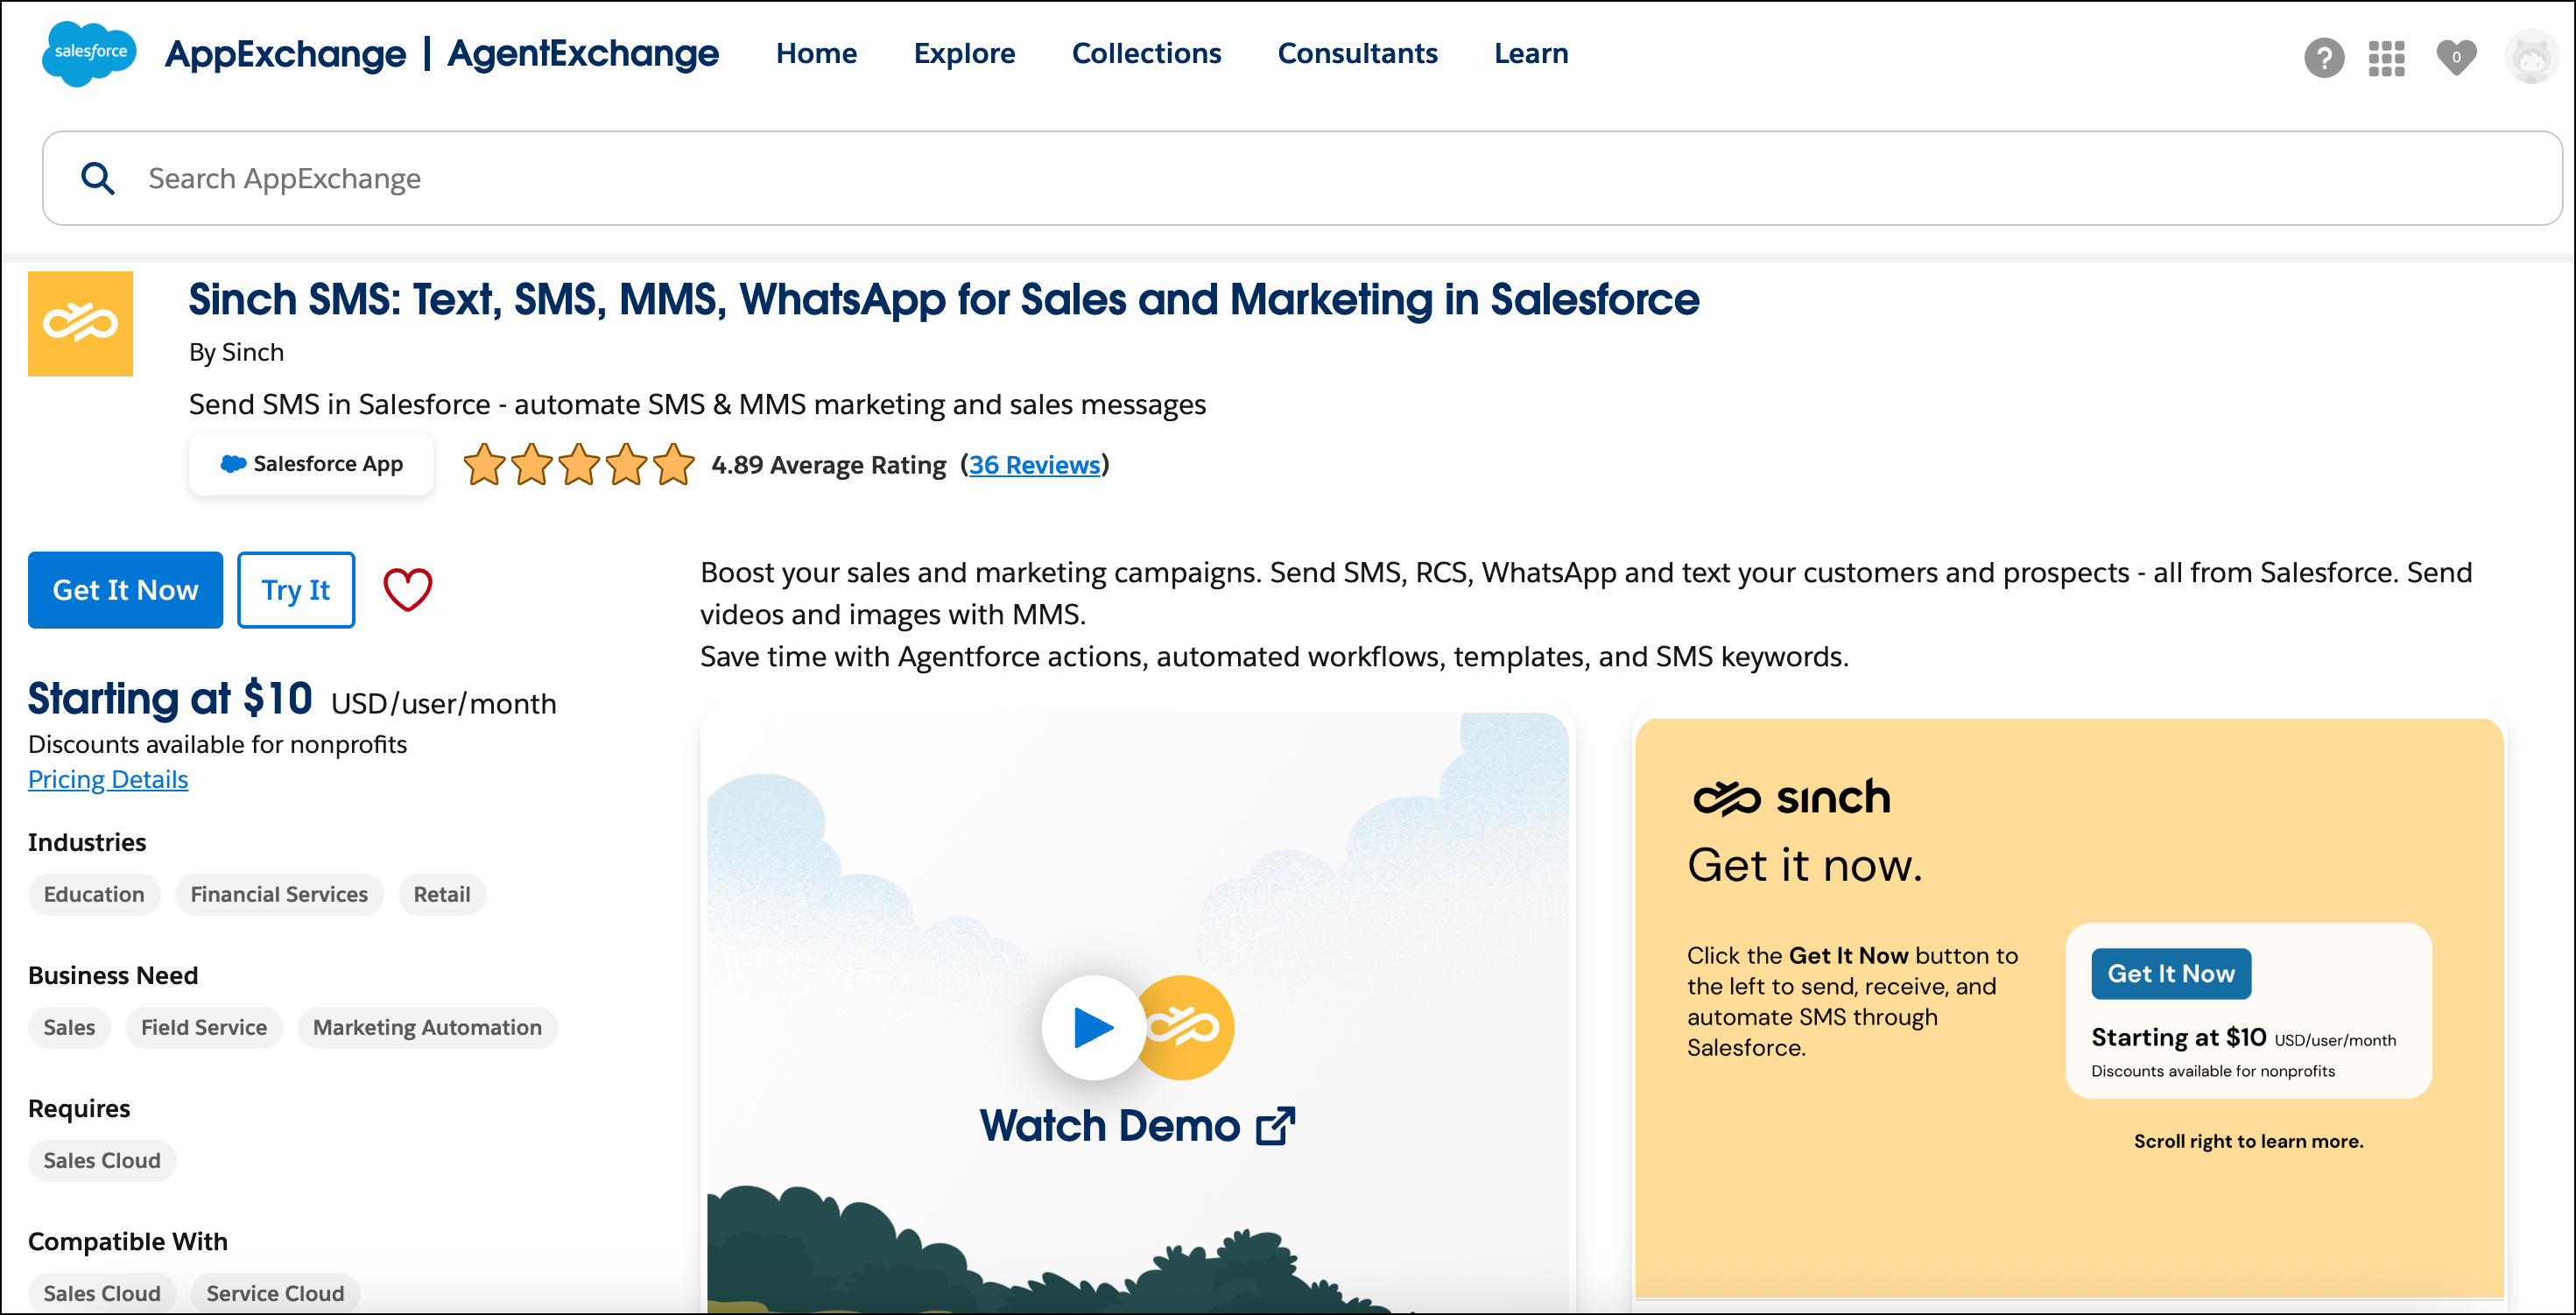Click the search magnifier icon
The width and height of the screenshot is (2576, 1315).
point(97,178)
